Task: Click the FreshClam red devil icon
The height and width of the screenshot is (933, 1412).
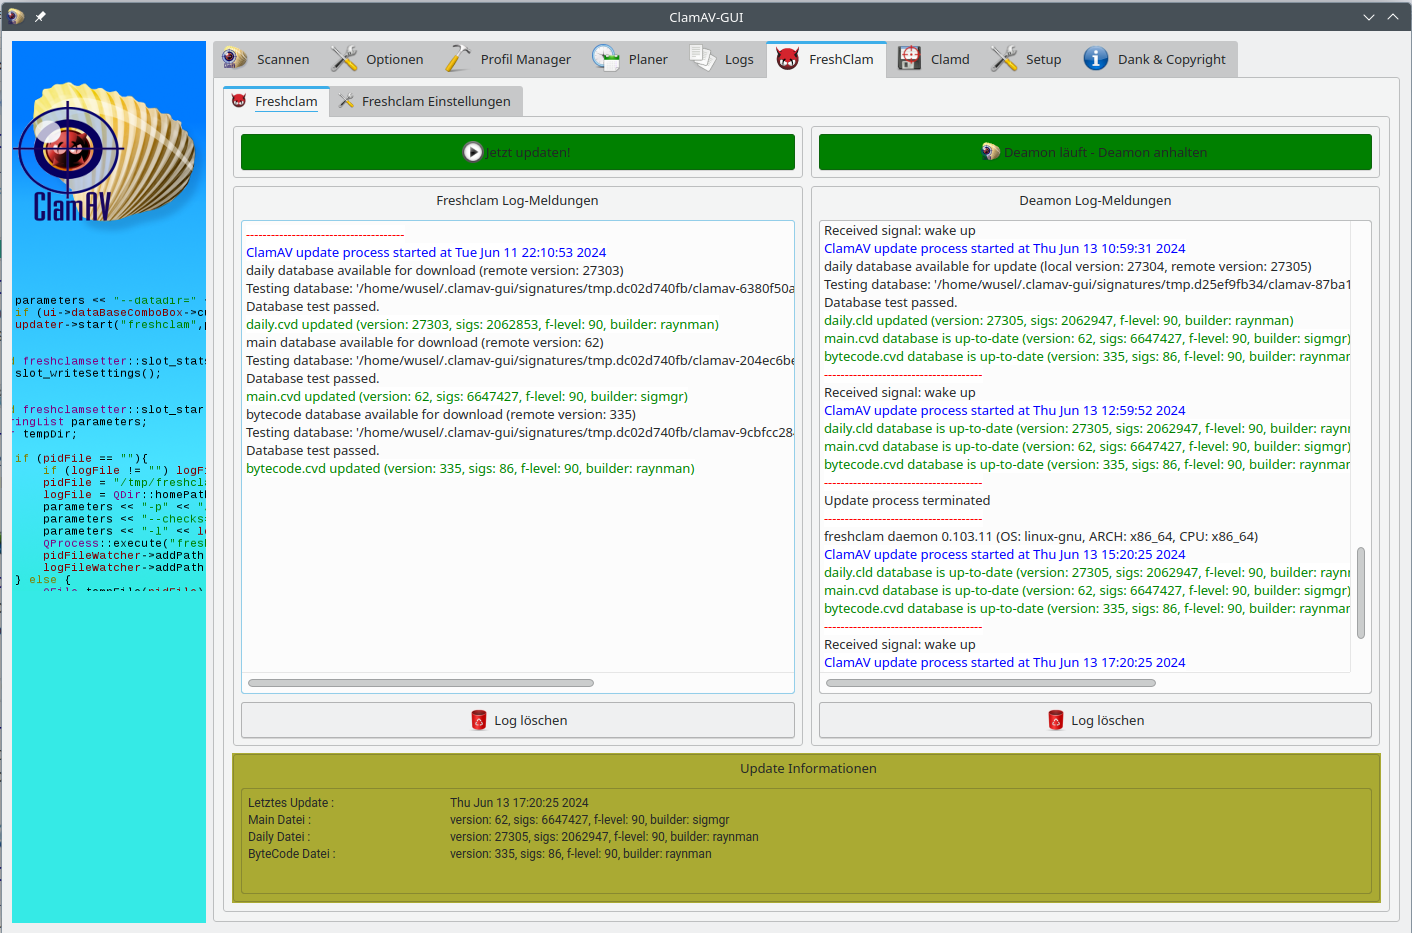Action: [788, 59]
